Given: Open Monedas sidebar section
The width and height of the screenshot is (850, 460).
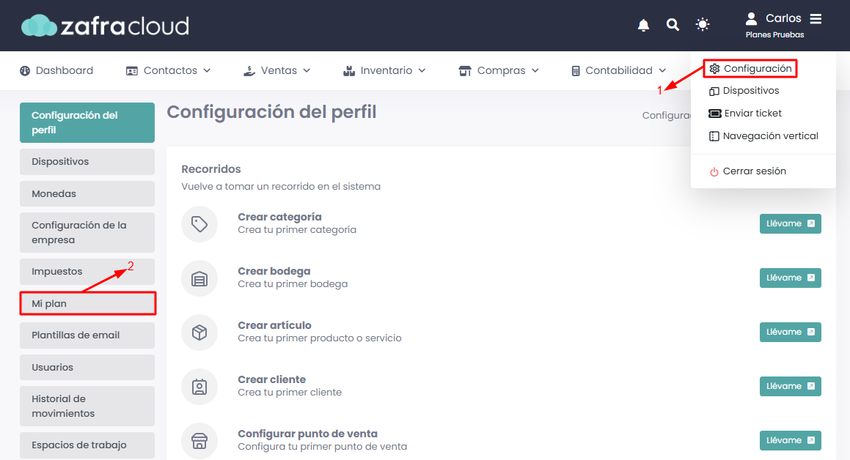Looking at the screenshot, I should click(87, 193).
